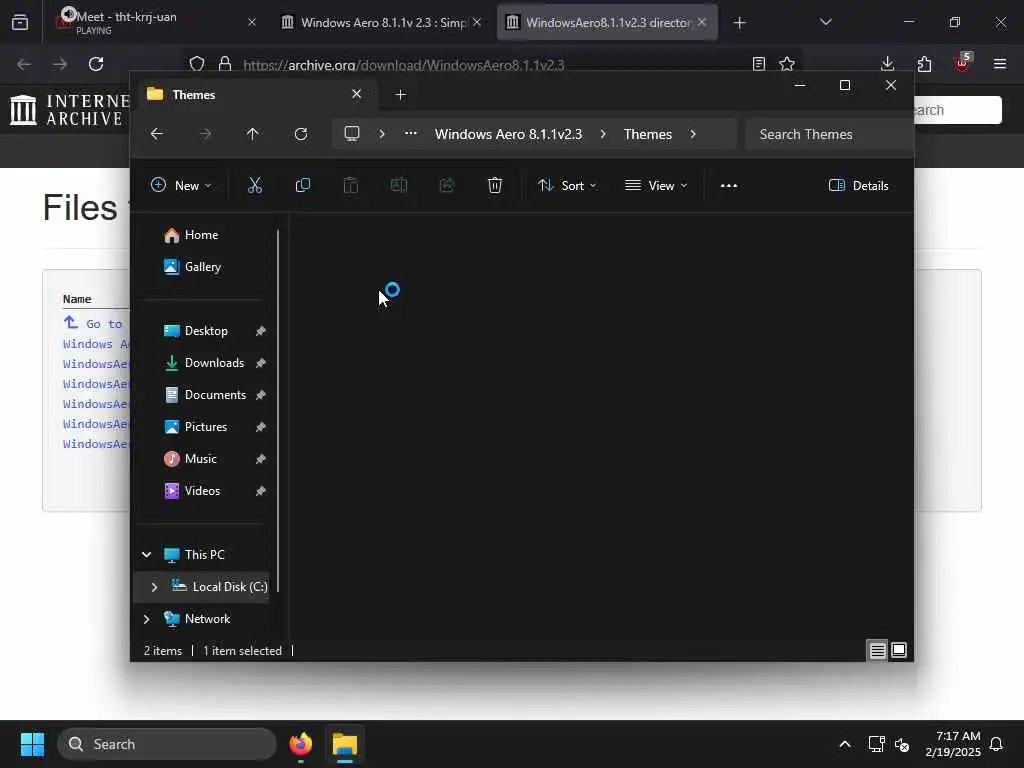Select Network in navigation pane
This screenshot has width=1024, height=768.
pyautogui.click(x=207, y=618)
